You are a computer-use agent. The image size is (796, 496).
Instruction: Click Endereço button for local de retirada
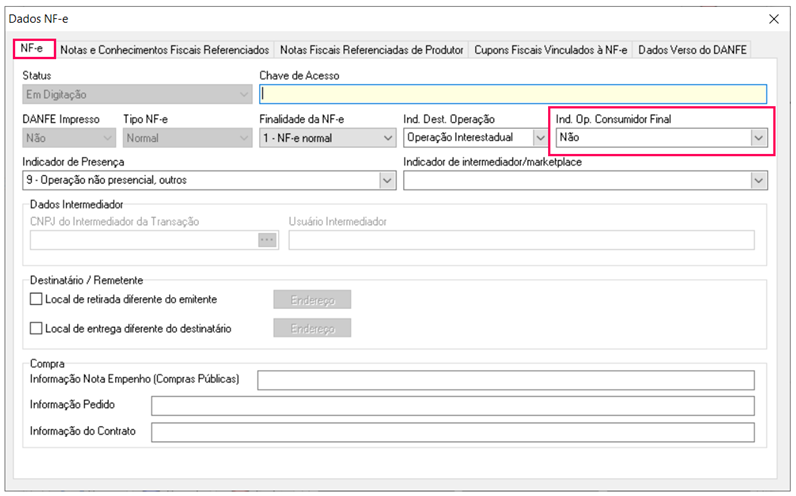click(312, 299)
